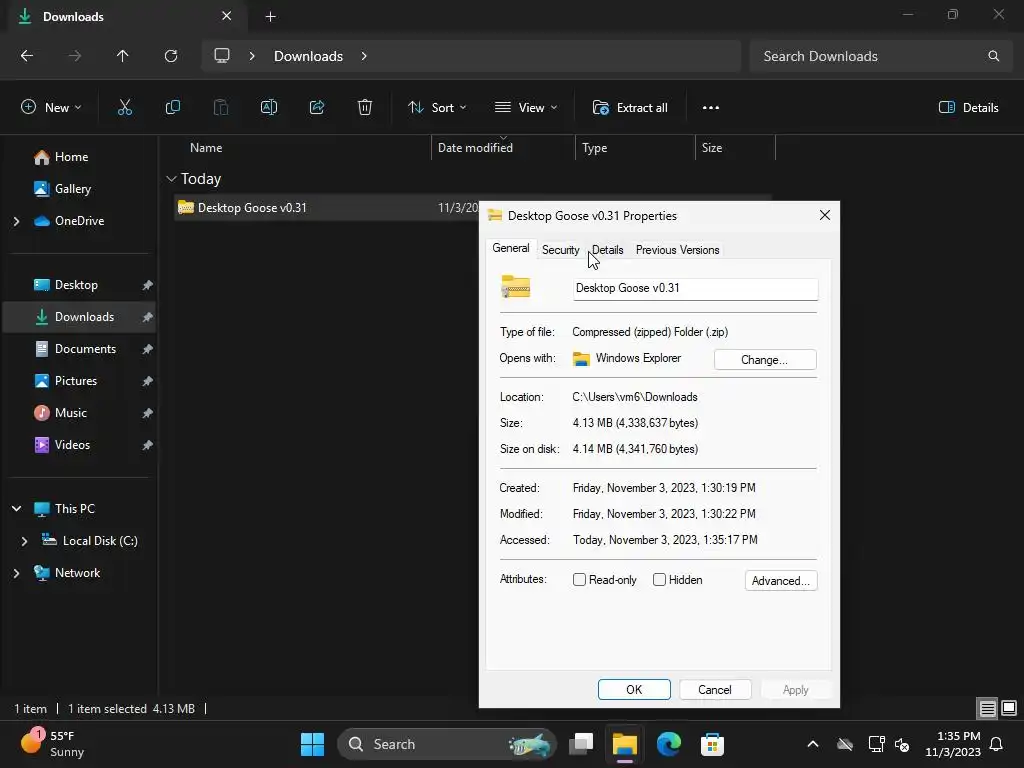1024x768 pixels.
Task: Open the View dropdown menu
Action: coord(526,108)
